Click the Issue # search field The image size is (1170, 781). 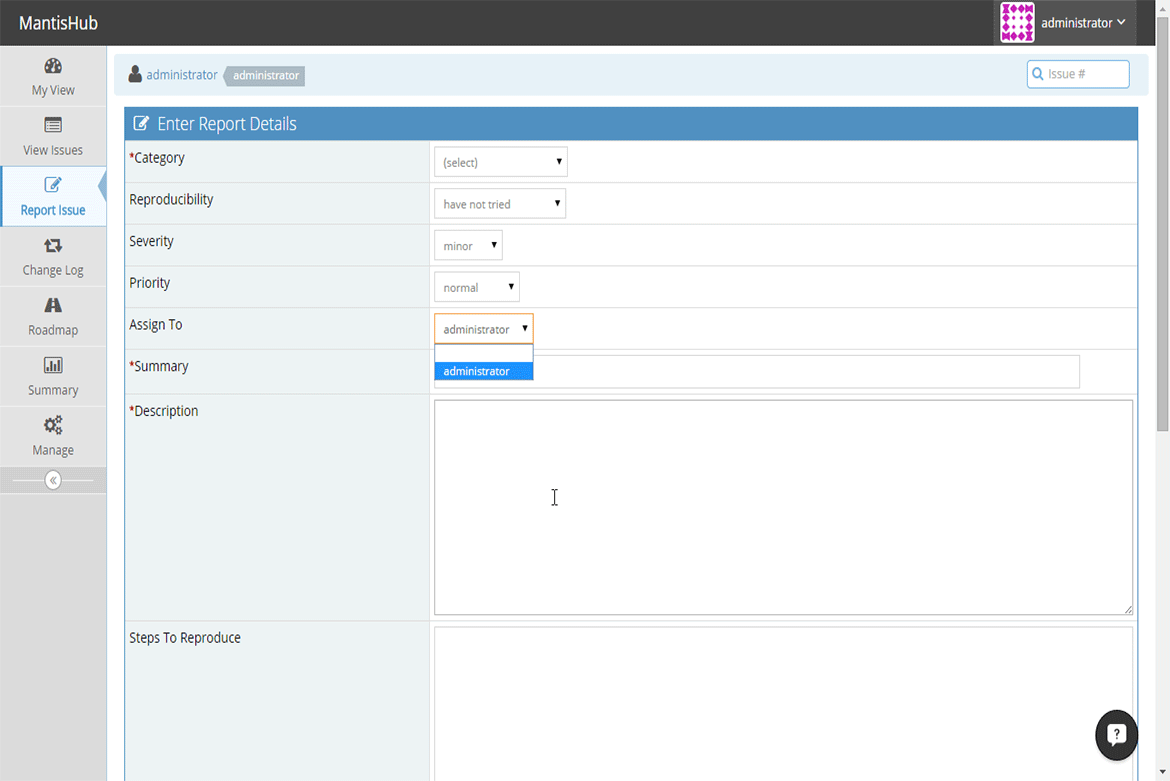click(1077, 74)
